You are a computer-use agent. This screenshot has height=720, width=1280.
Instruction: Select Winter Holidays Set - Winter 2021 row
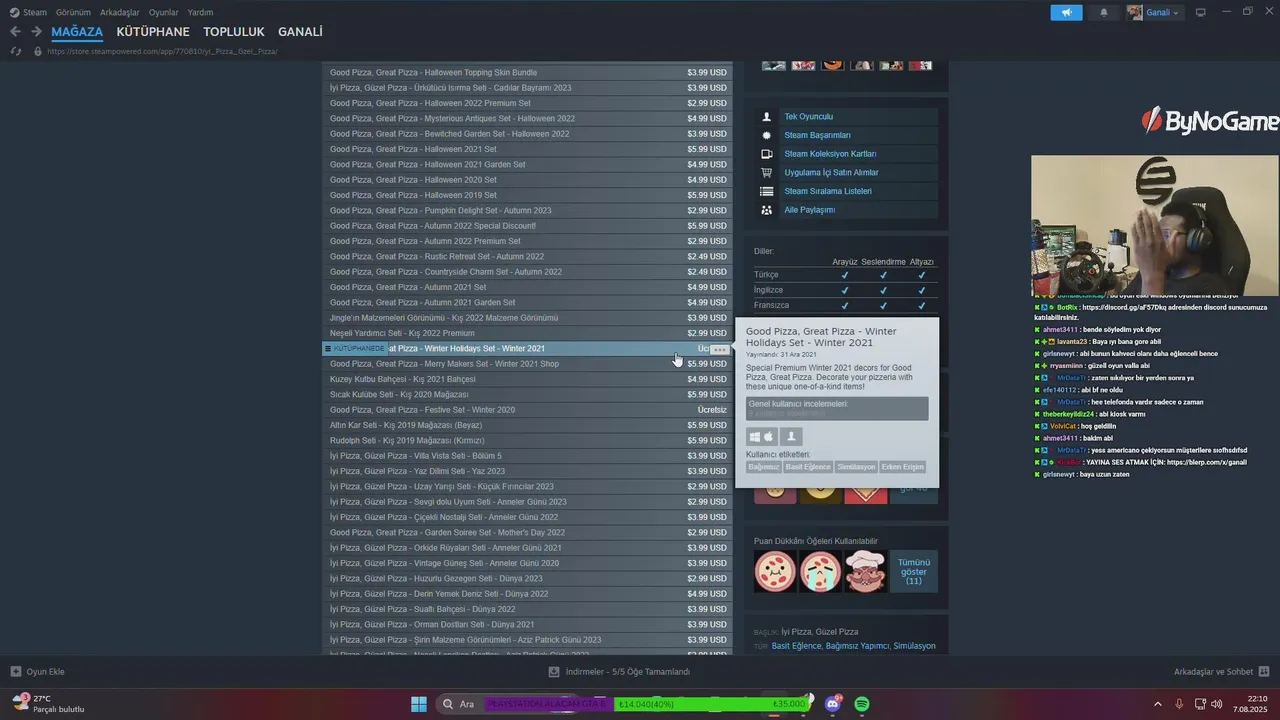coord(528,348)
